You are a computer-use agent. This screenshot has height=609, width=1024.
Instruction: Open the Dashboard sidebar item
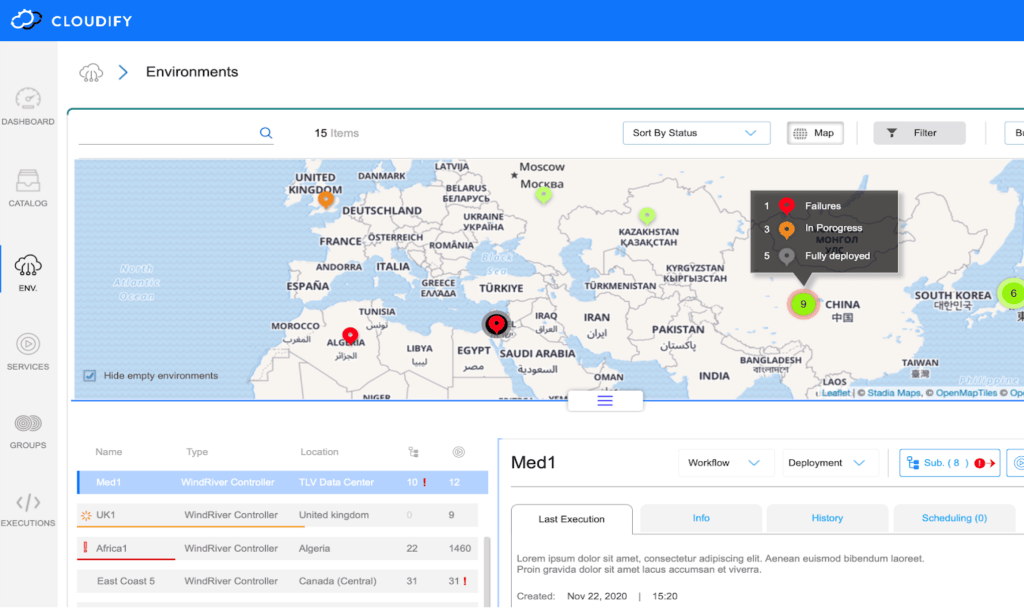click(28, 106)
